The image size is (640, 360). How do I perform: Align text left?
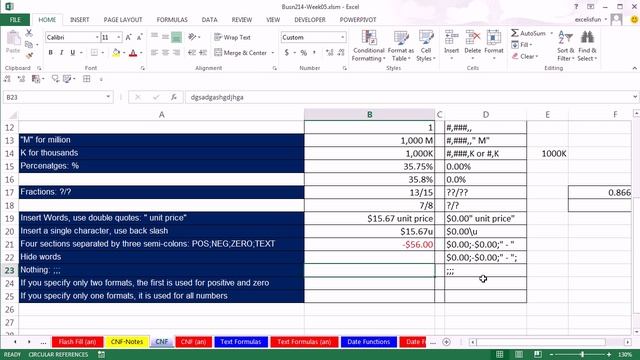coord(154,53)
